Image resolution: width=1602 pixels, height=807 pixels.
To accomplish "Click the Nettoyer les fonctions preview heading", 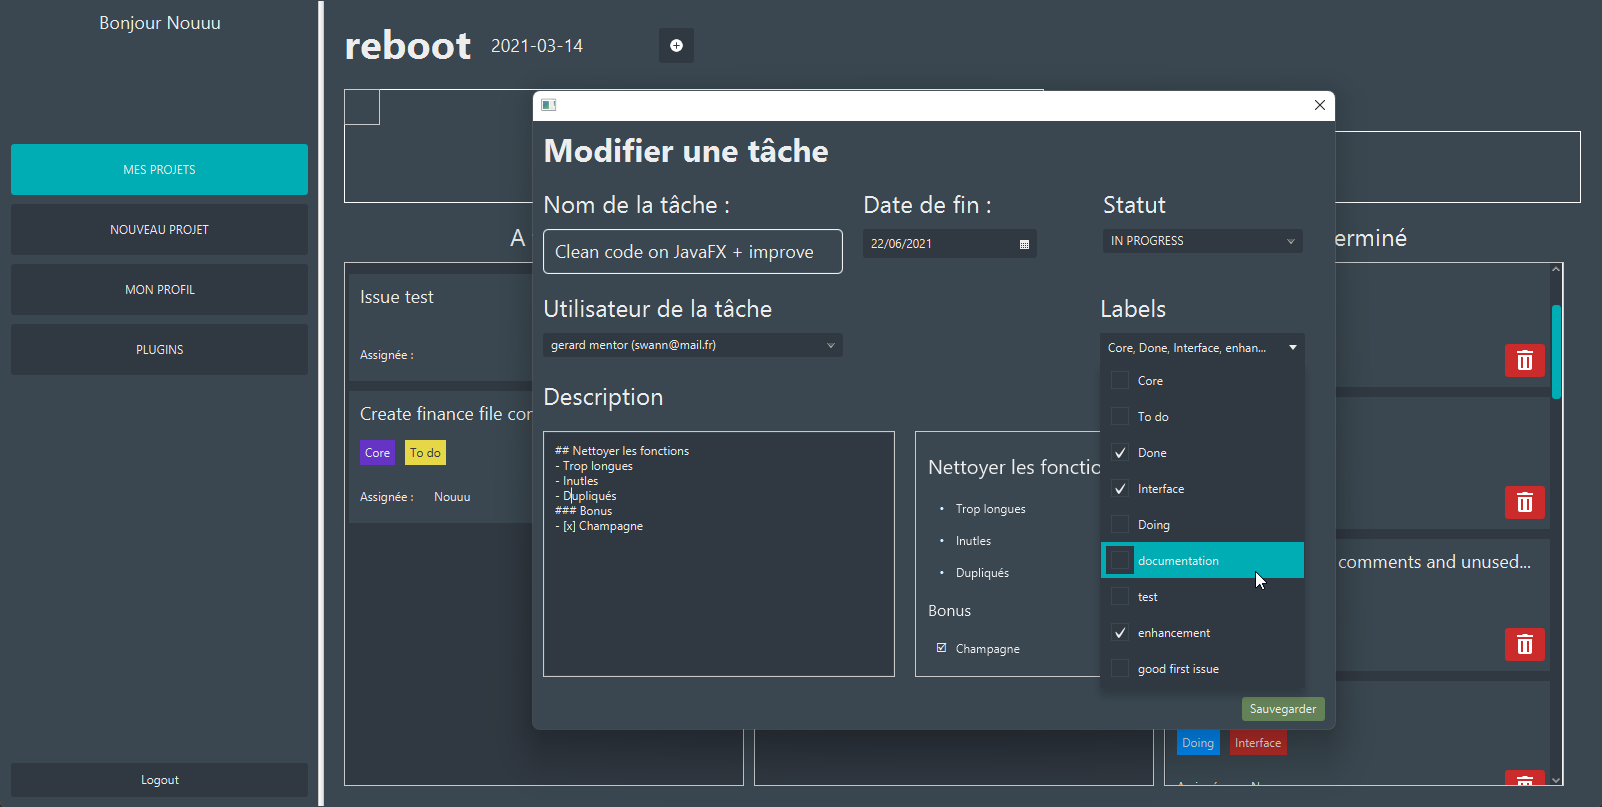I will tap(1014, 467).
